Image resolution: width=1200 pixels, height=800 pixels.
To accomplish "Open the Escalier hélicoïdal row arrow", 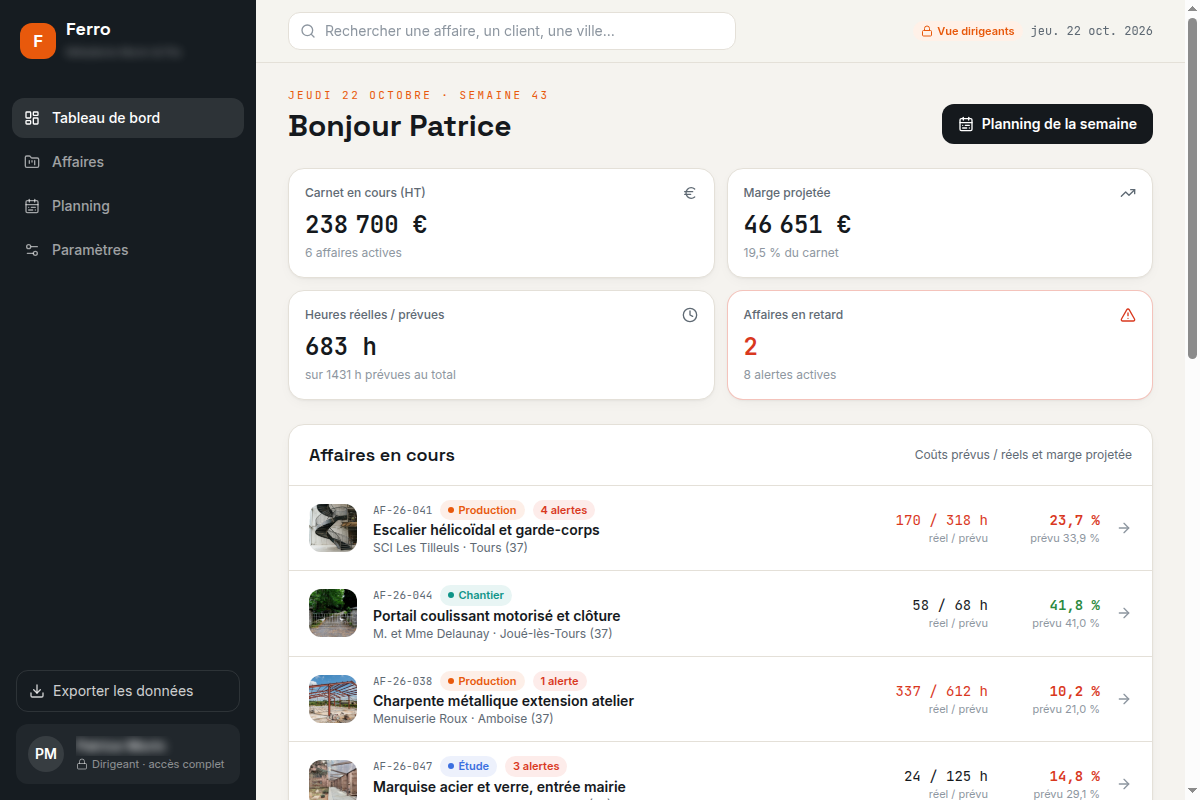I will click(1124, 528).
